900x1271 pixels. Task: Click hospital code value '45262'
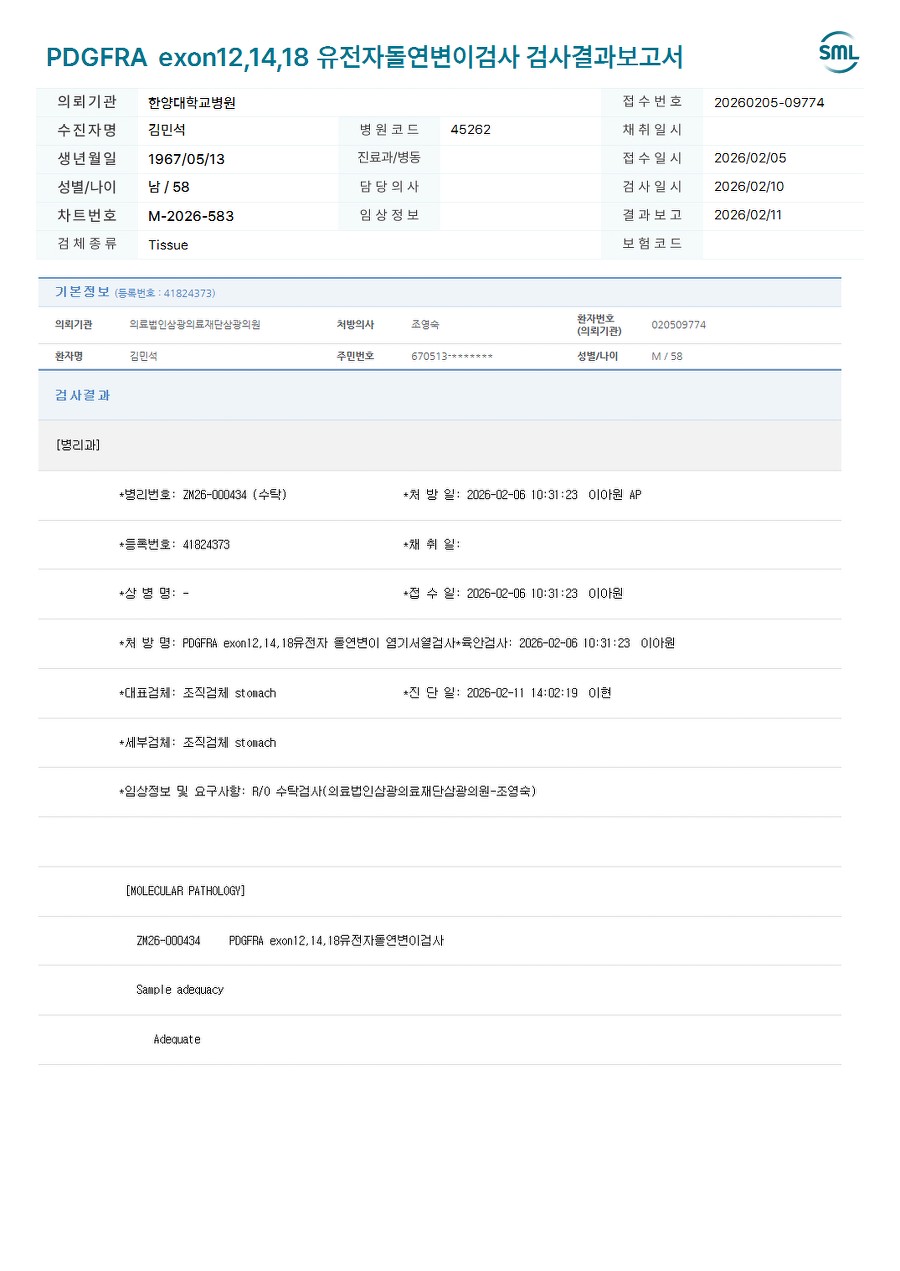471,130
